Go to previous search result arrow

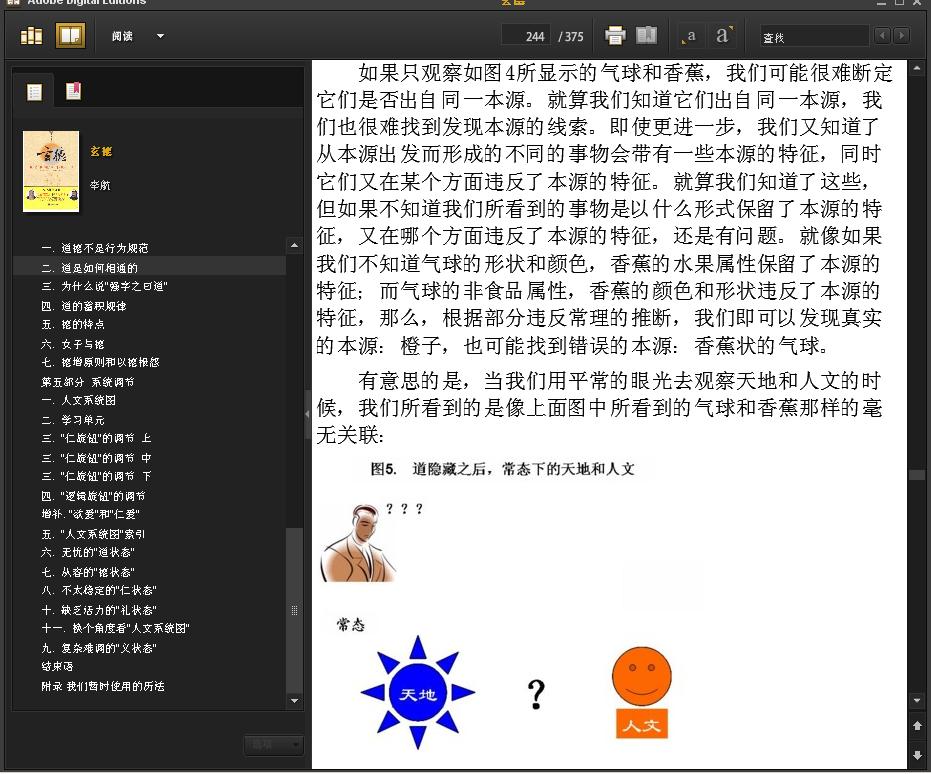[882, 36]
